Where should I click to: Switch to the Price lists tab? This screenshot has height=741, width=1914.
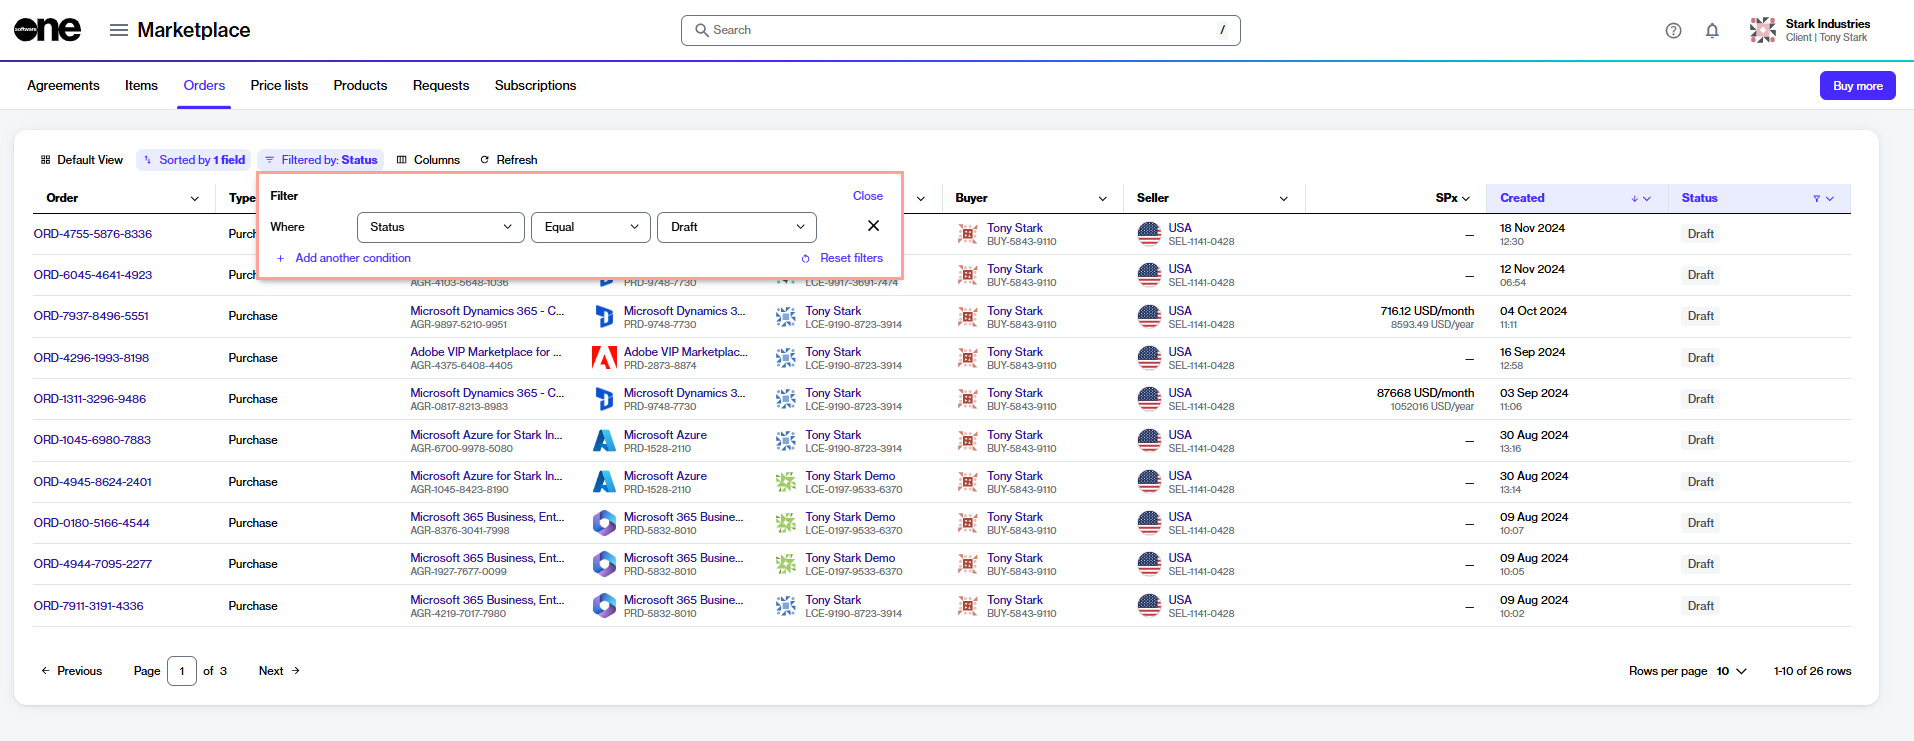tap(279, 86)
